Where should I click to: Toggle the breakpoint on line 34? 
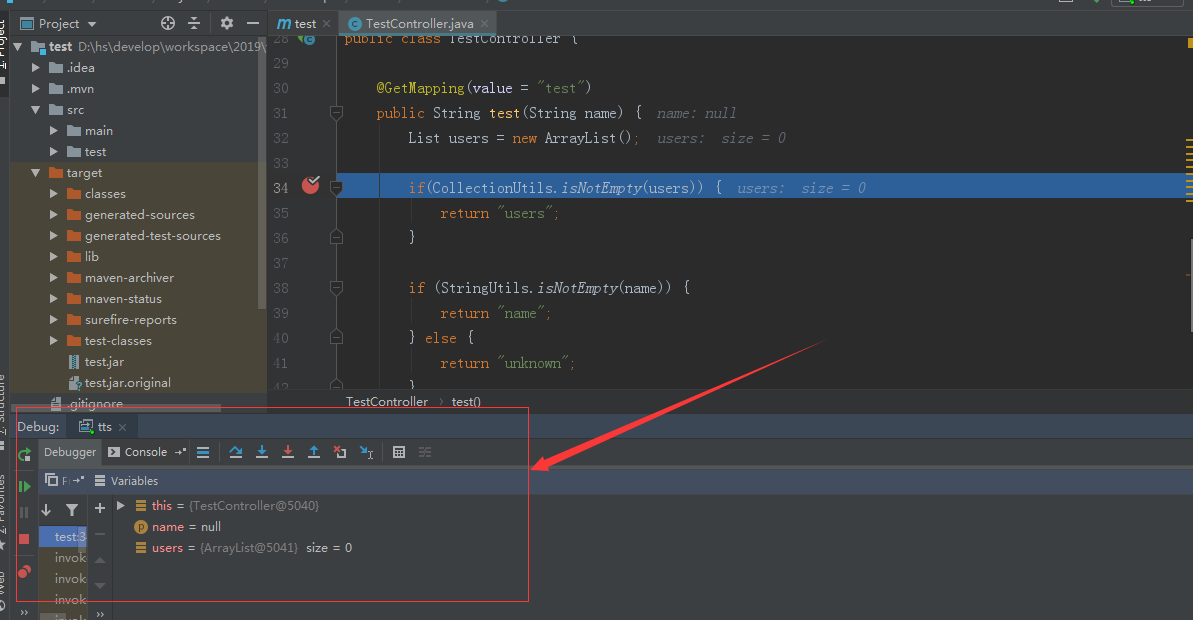click(x=310, y=185)
